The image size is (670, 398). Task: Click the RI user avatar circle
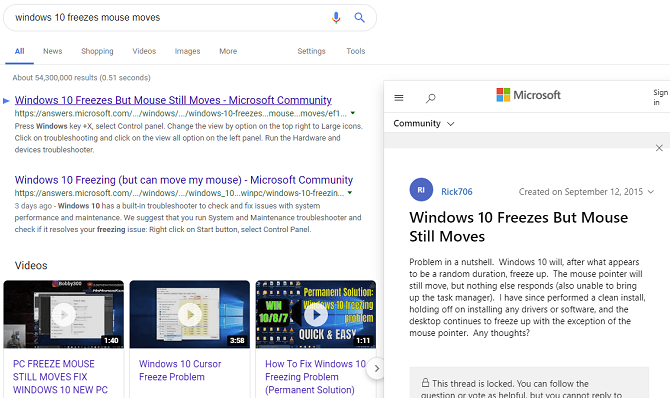(x=421, y=190)
